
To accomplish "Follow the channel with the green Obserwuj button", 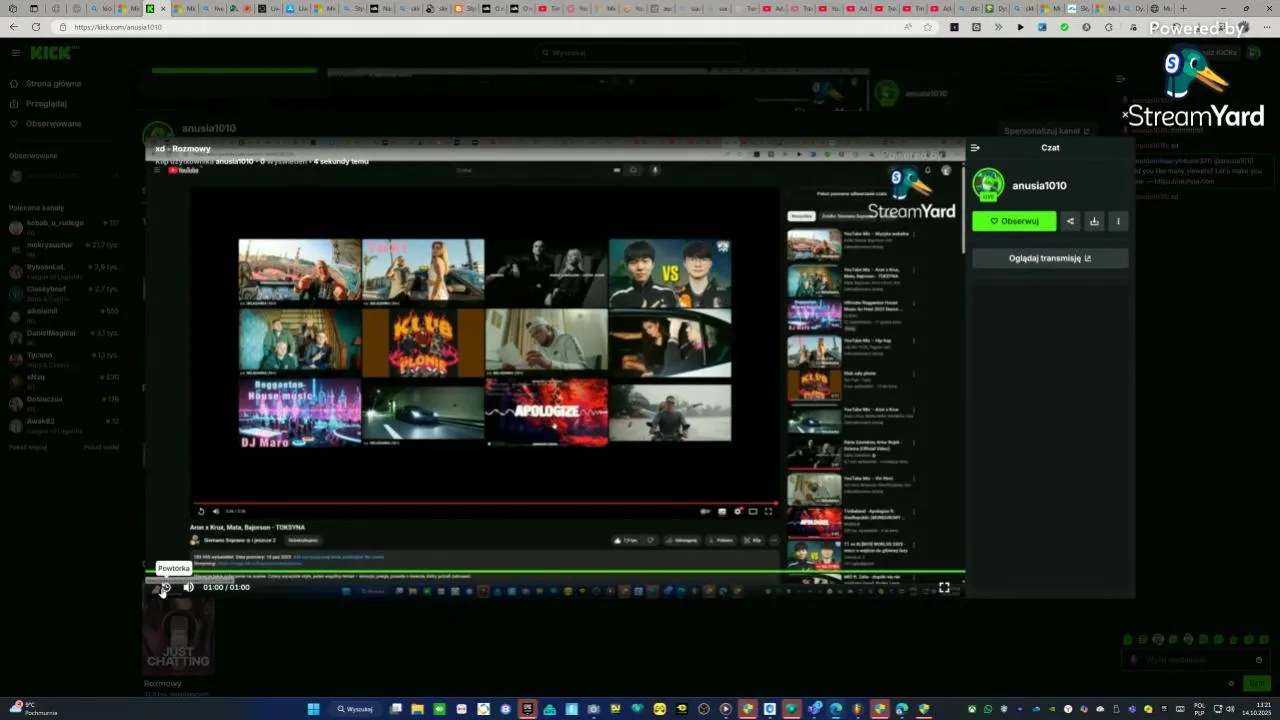I will (x=1014, y=221).
